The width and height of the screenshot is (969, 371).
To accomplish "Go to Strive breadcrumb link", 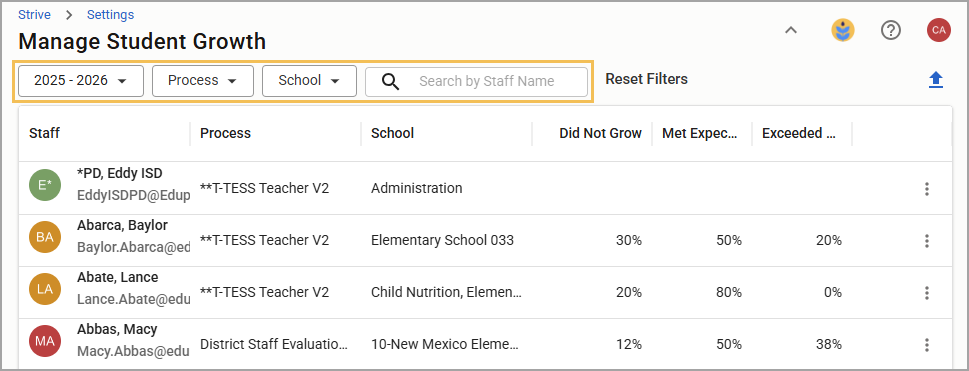I will [x=35, y=15].
